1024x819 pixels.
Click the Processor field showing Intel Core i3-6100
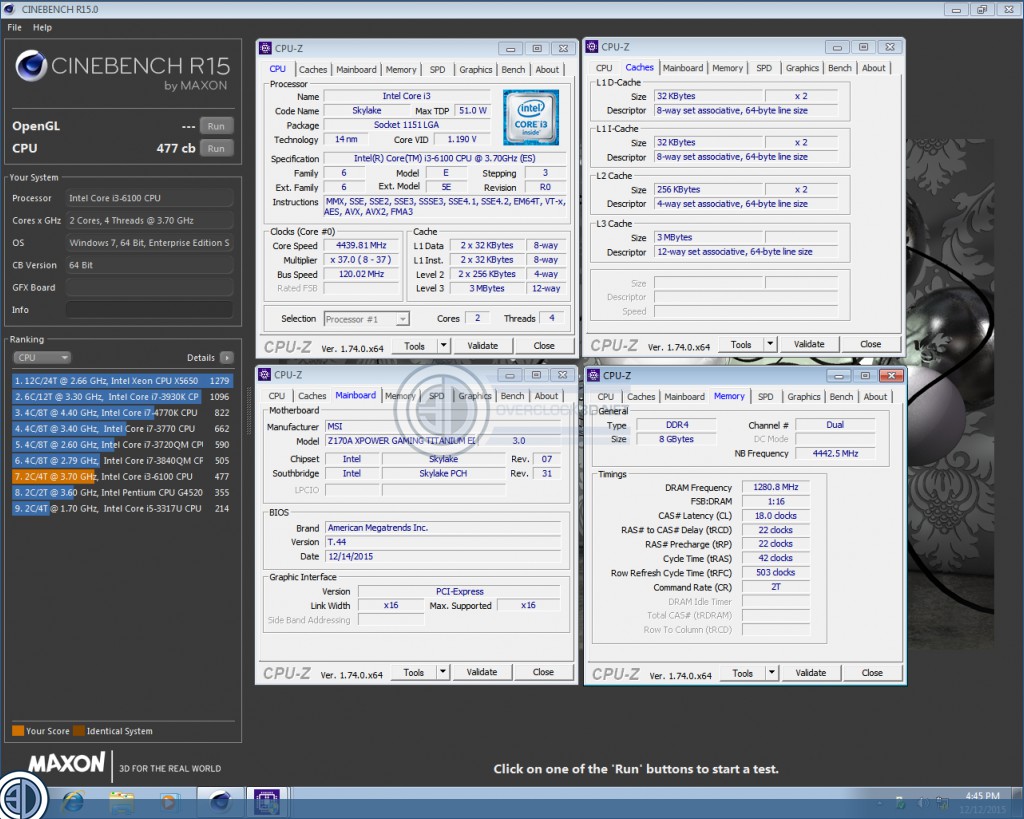149,198
